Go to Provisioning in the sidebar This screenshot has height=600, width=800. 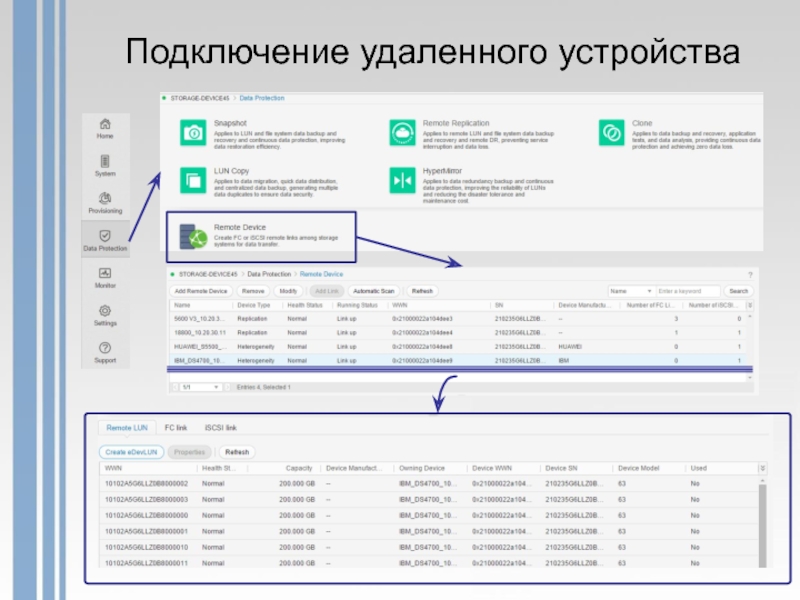[105, 199]
